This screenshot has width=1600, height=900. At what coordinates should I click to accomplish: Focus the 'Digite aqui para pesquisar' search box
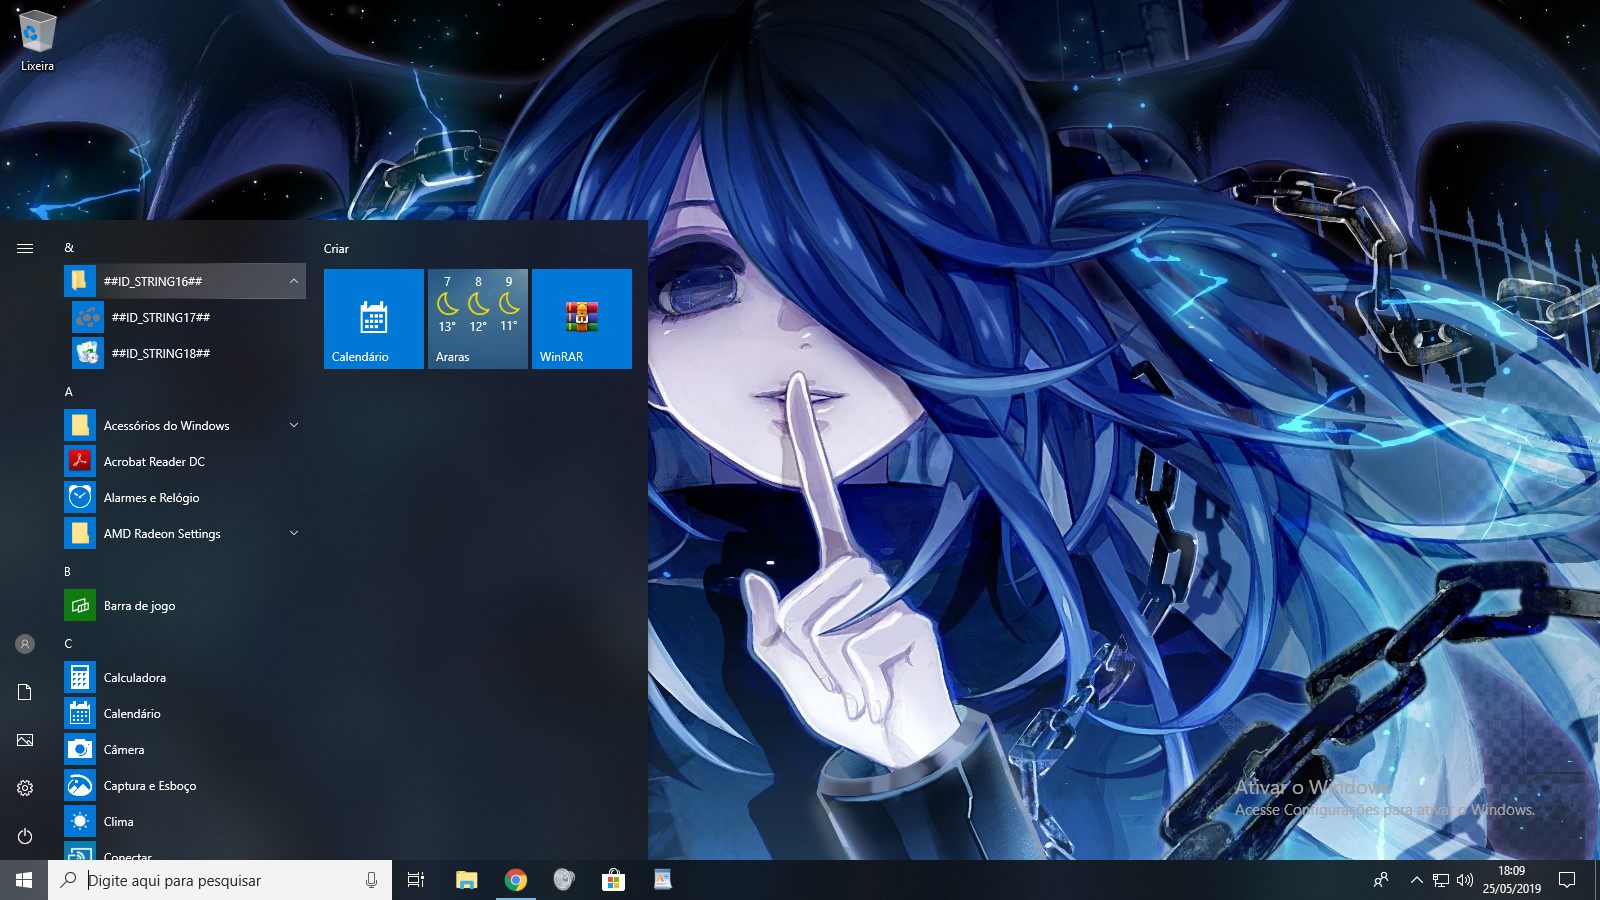click(x=220, y=880)
